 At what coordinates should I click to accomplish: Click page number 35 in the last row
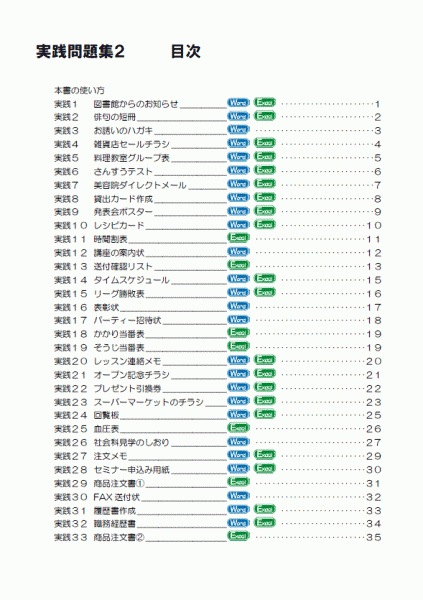374,537
